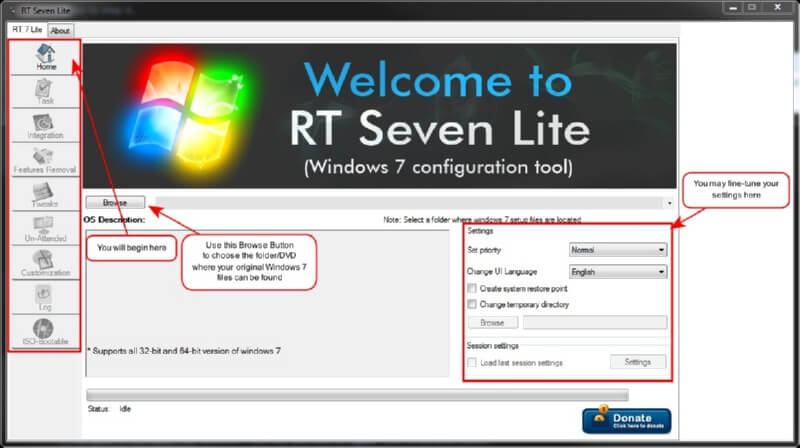Viewport: 800px width, 448px height.
Task: Open the Un-Attended section
Action: click(45, 229)
